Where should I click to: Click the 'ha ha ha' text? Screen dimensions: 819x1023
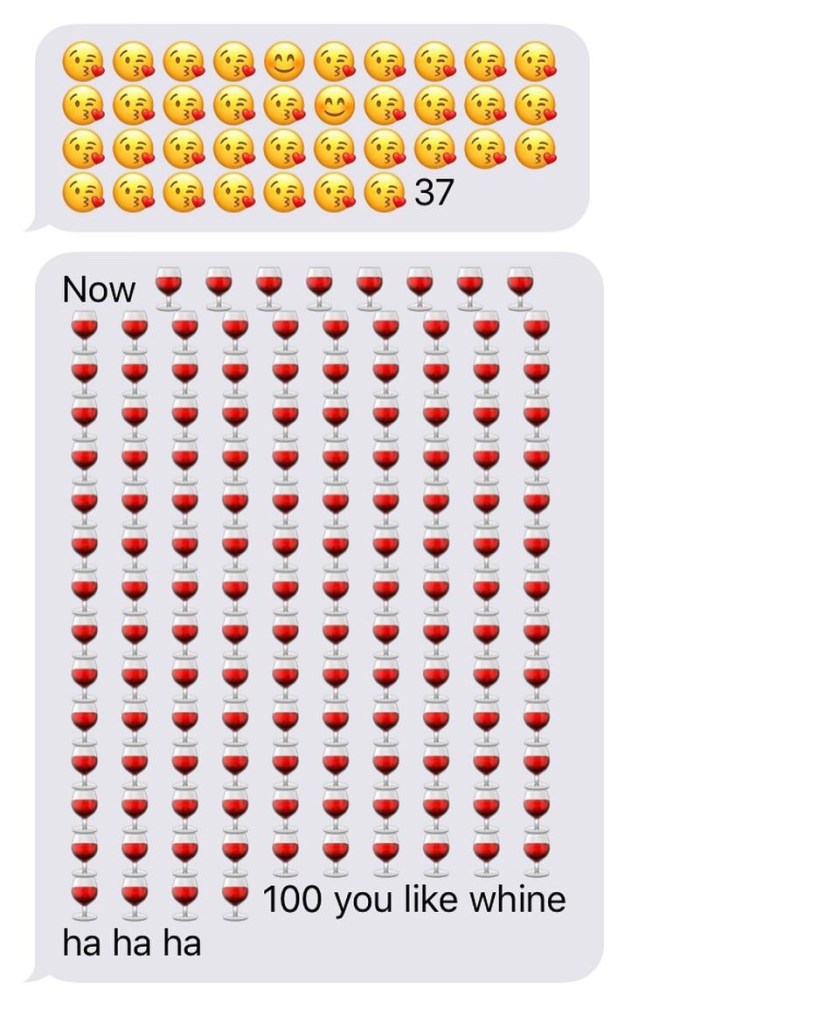click(x=132, y=943)
